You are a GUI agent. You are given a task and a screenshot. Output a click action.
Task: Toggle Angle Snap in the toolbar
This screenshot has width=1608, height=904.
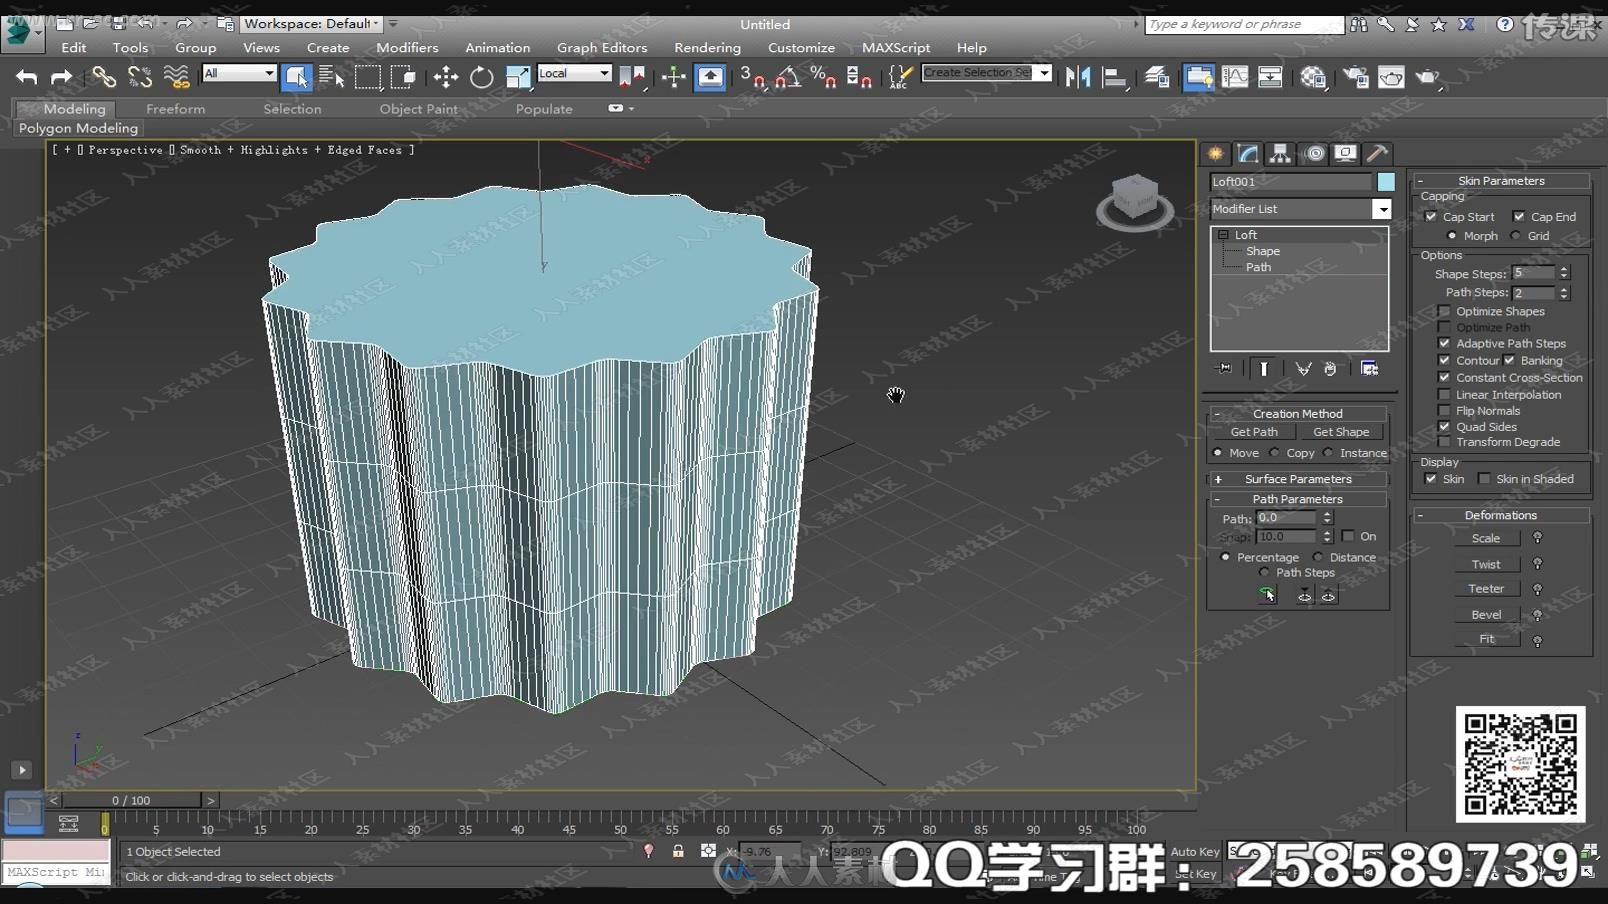pos(788,77)
